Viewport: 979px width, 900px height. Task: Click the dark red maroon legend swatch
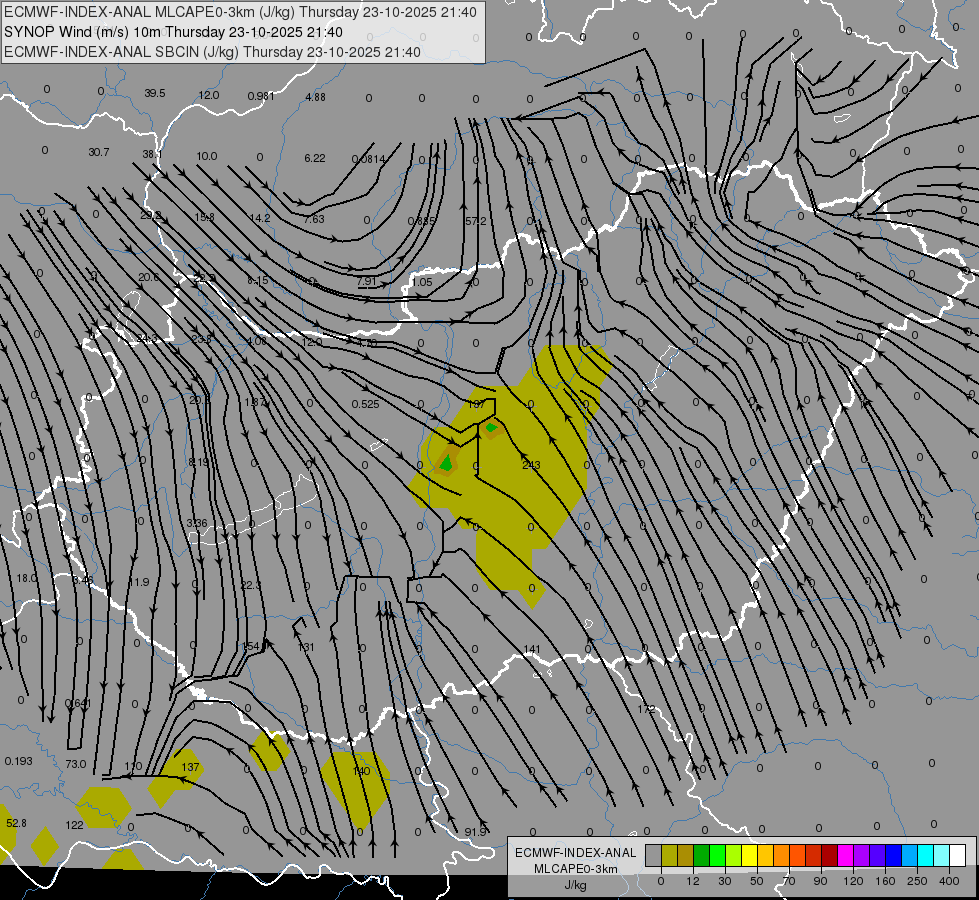[829, 855]
